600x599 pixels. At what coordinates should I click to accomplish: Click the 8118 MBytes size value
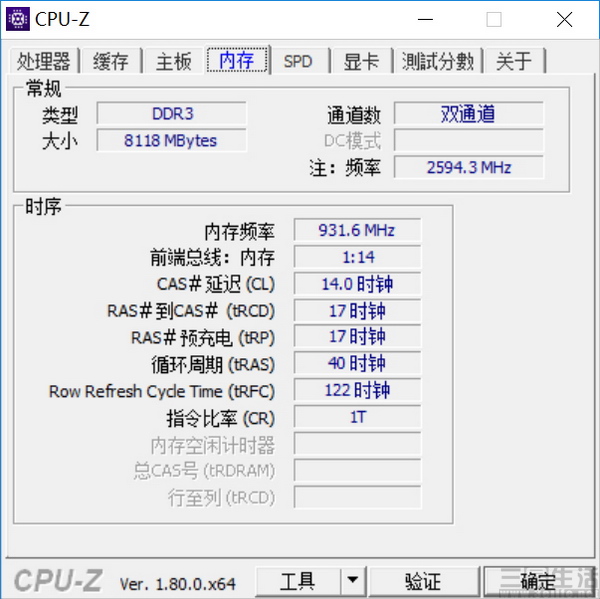click(171, 140)
